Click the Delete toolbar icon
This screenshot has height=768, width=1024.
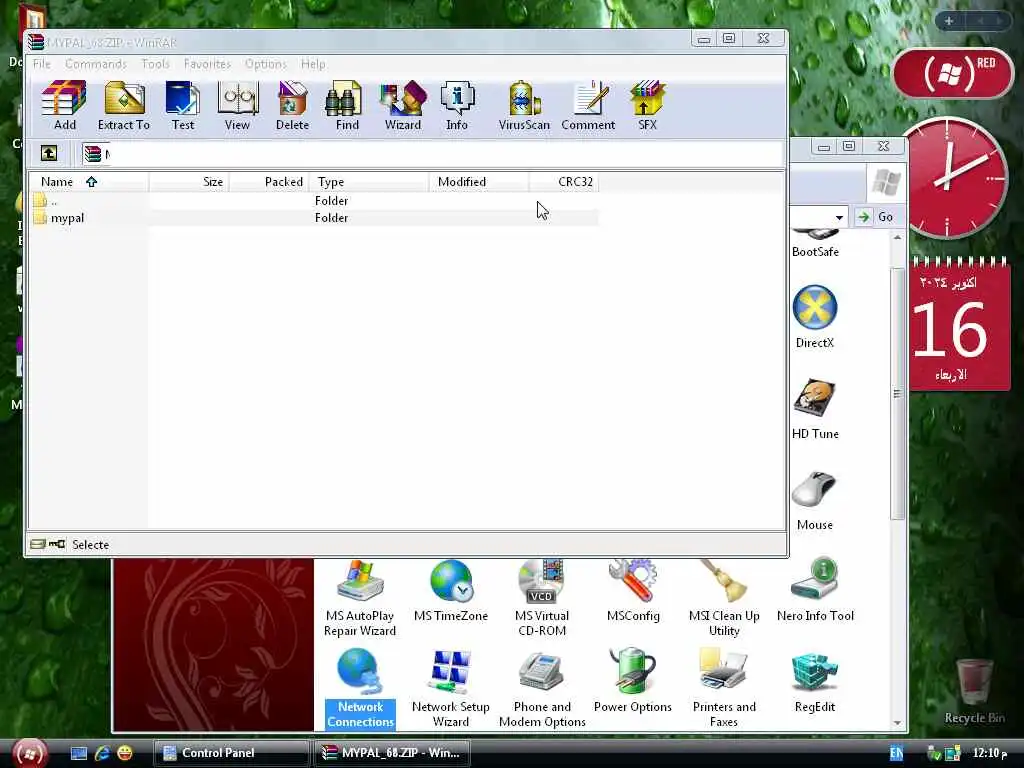click(292, 106)
